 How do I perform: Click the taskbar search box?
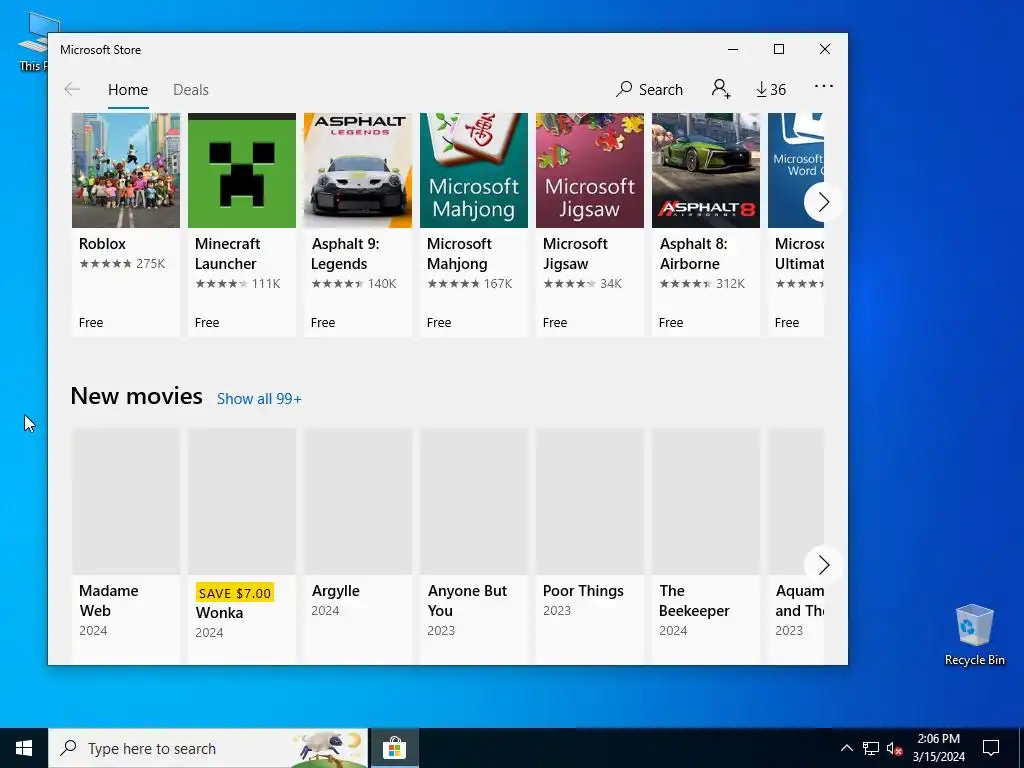pos(208,748)
